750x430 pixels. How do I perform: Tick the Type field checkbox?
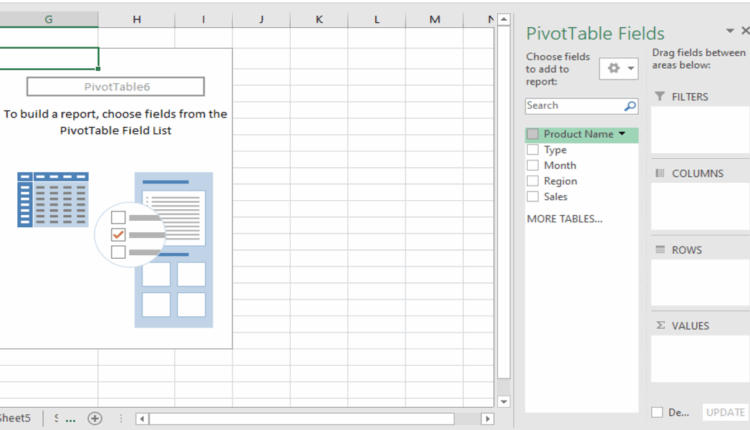[x=533, y=150]
